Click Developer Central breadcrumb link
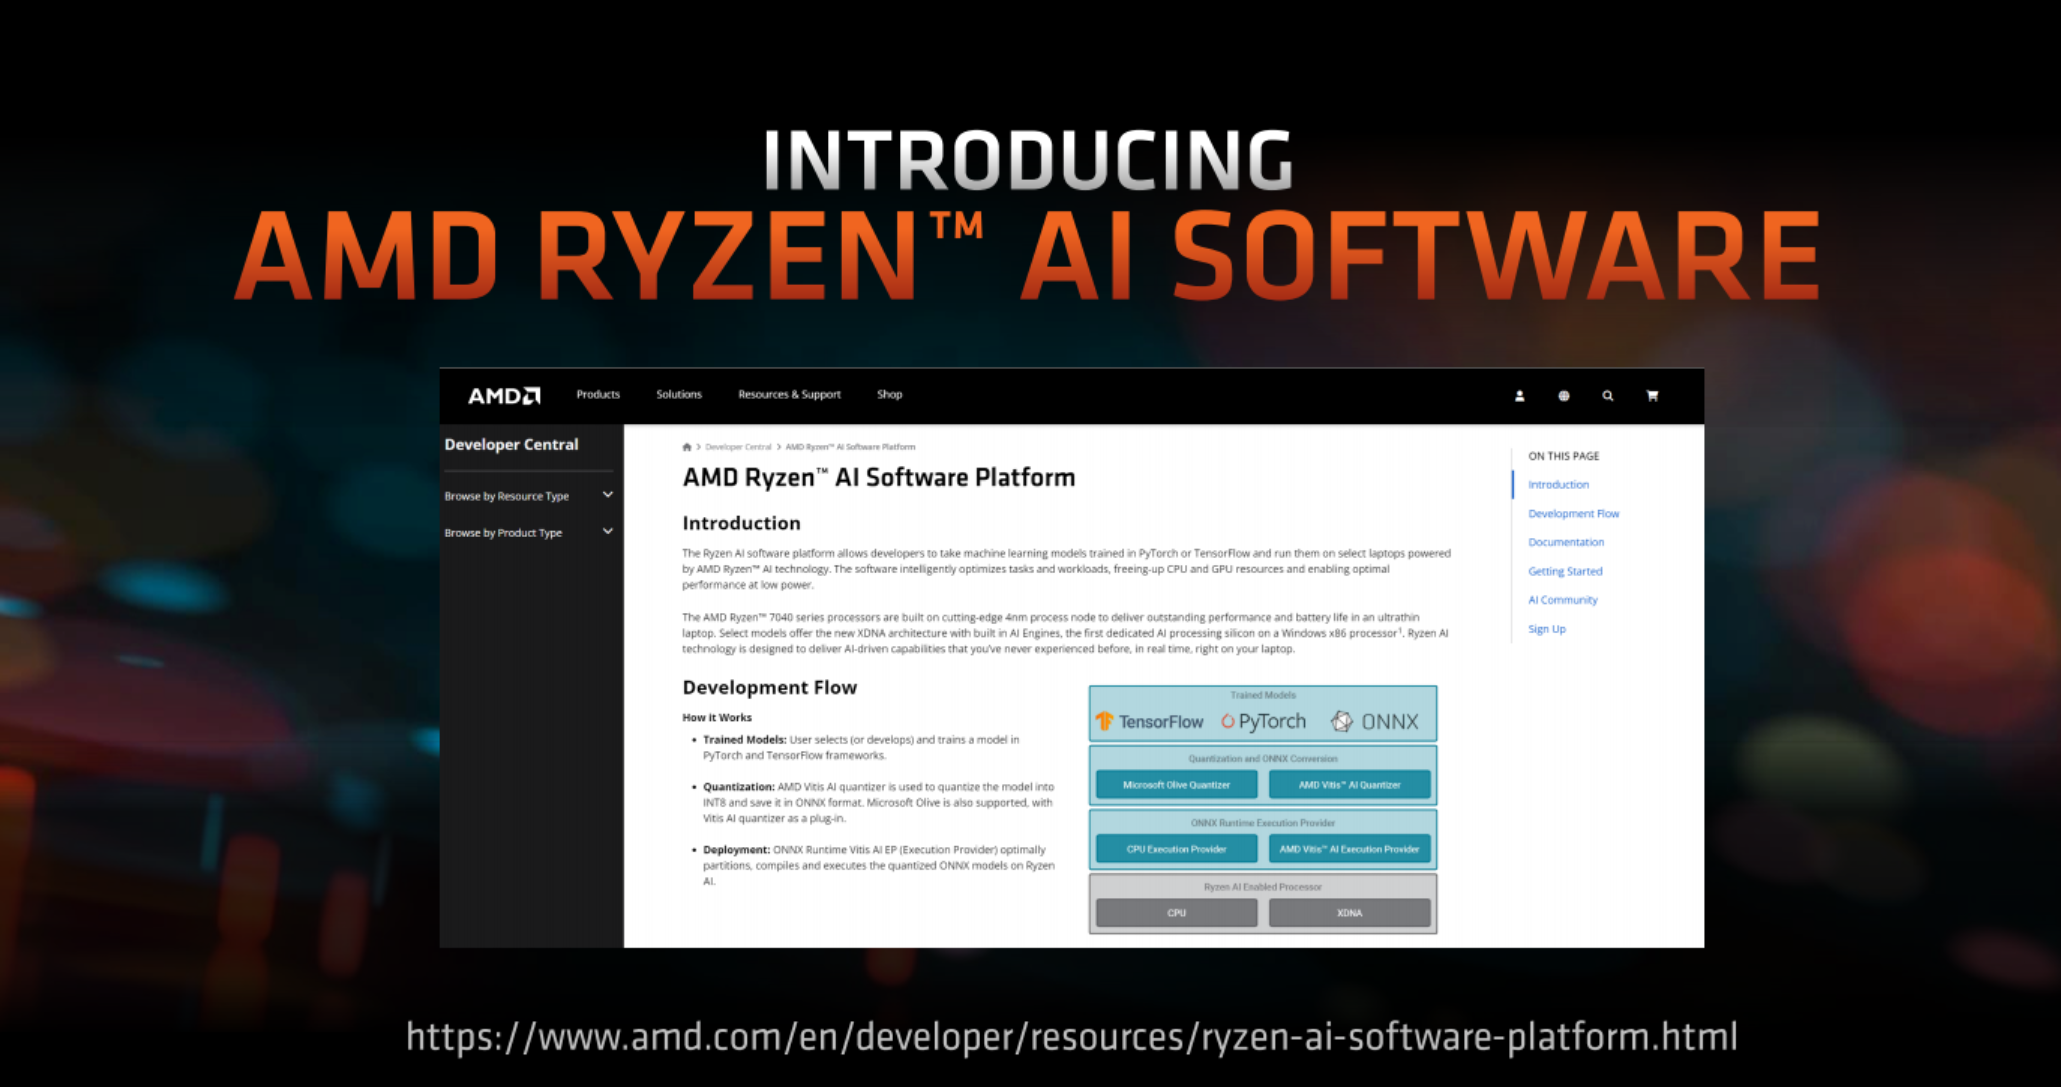2061x1087 pixels. coord(738,447)
